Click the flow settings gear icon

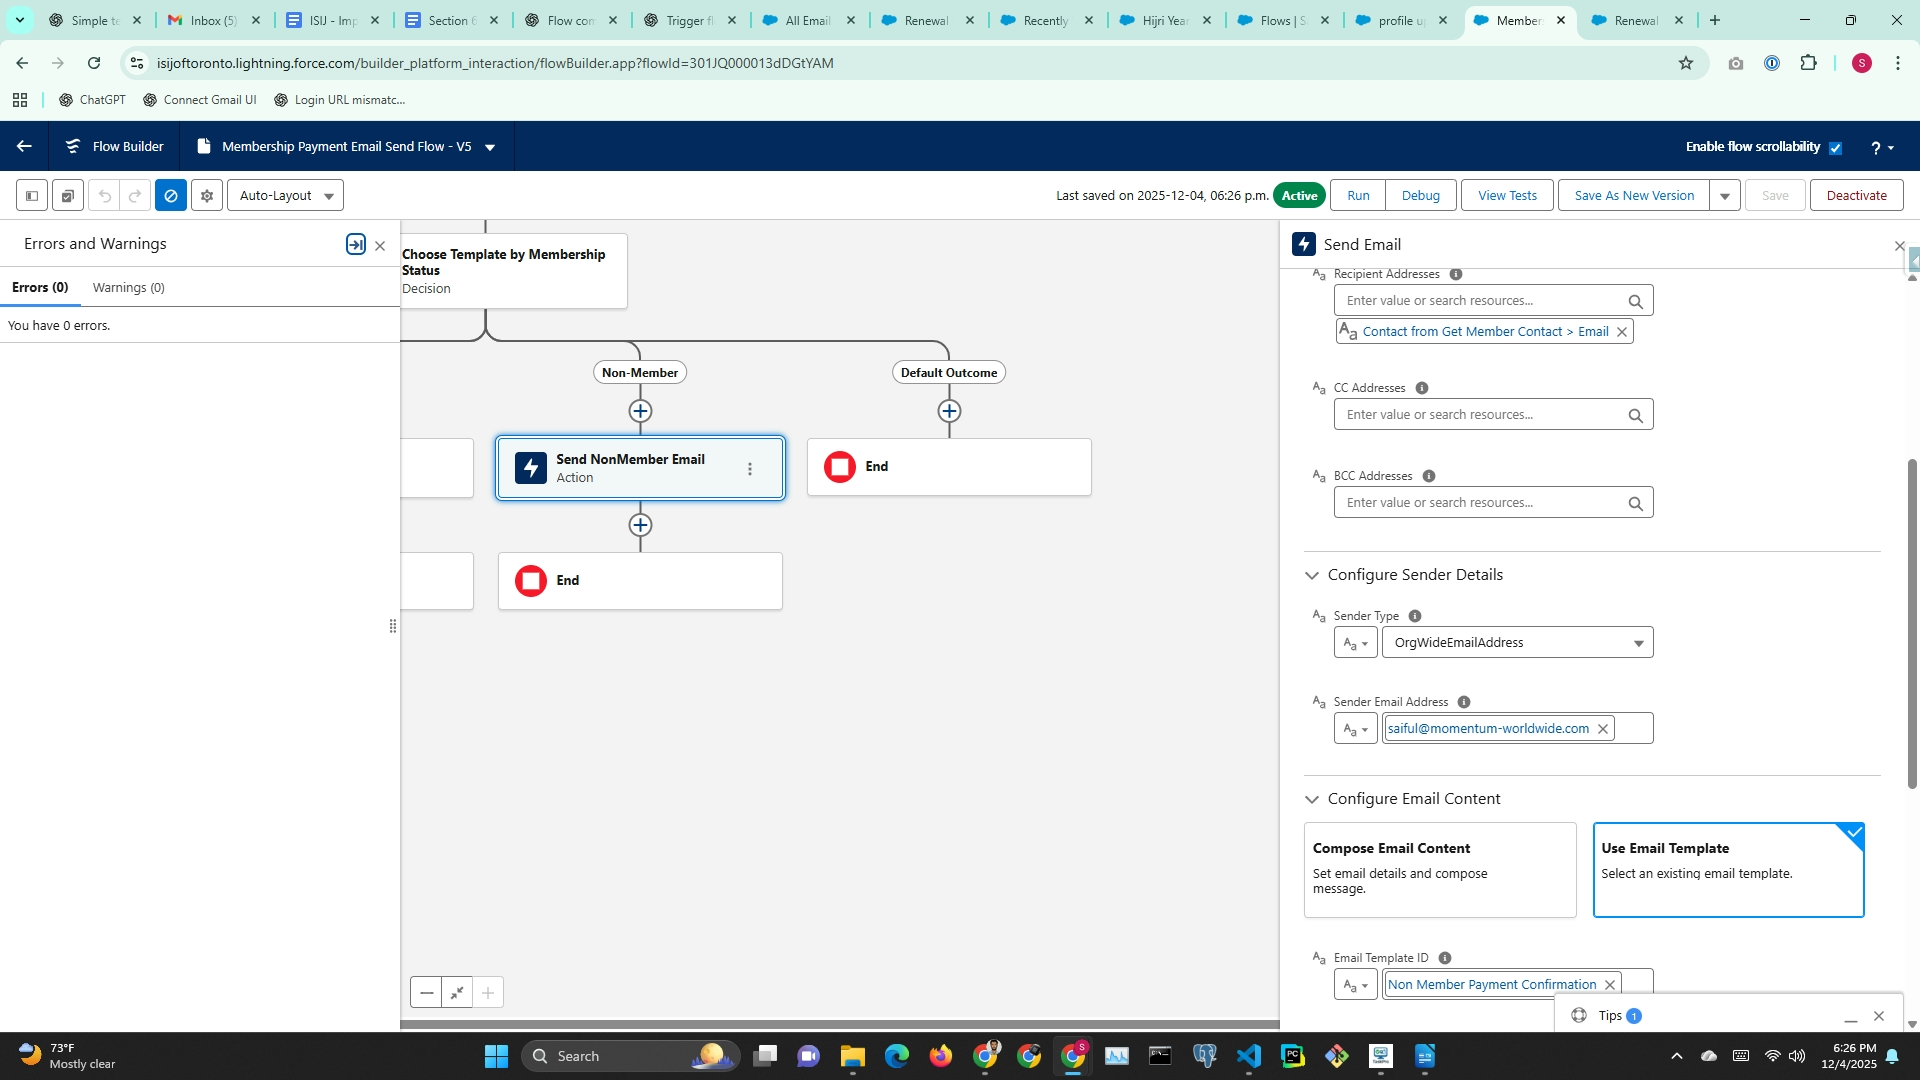coord(207,196)
